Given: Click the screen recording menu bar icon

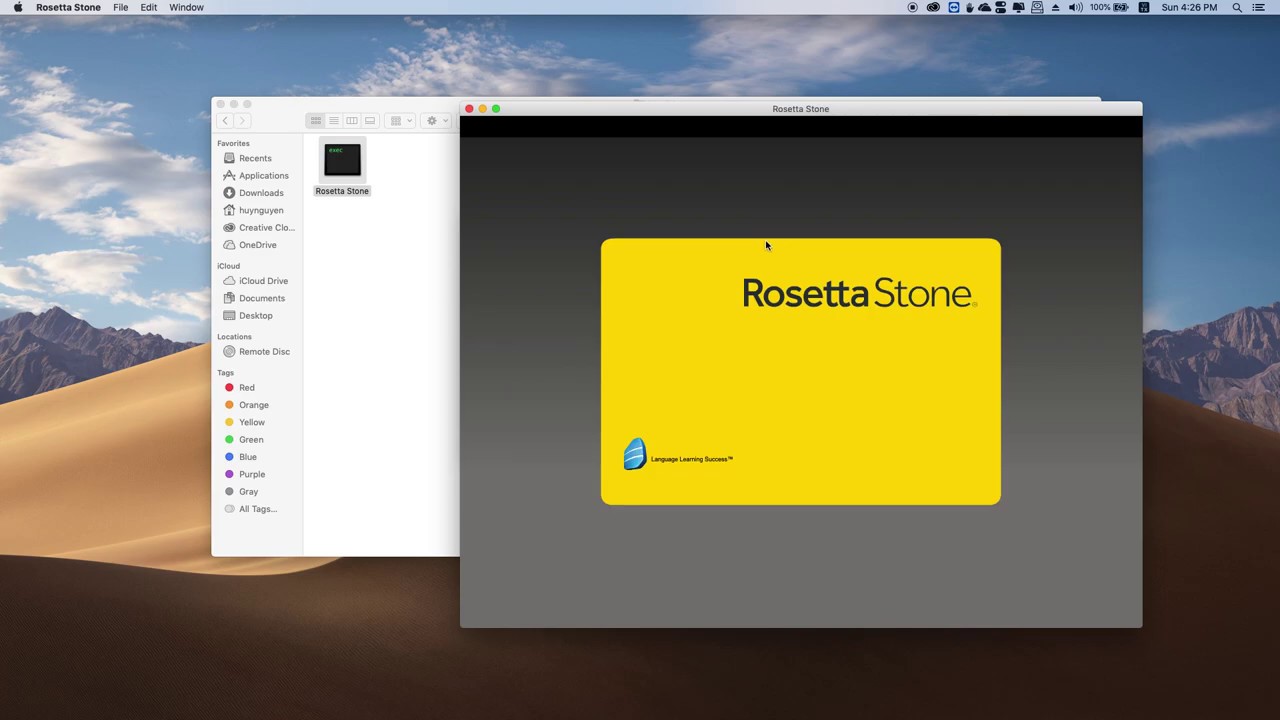Looking at the screenshot, I should point(912,7).
